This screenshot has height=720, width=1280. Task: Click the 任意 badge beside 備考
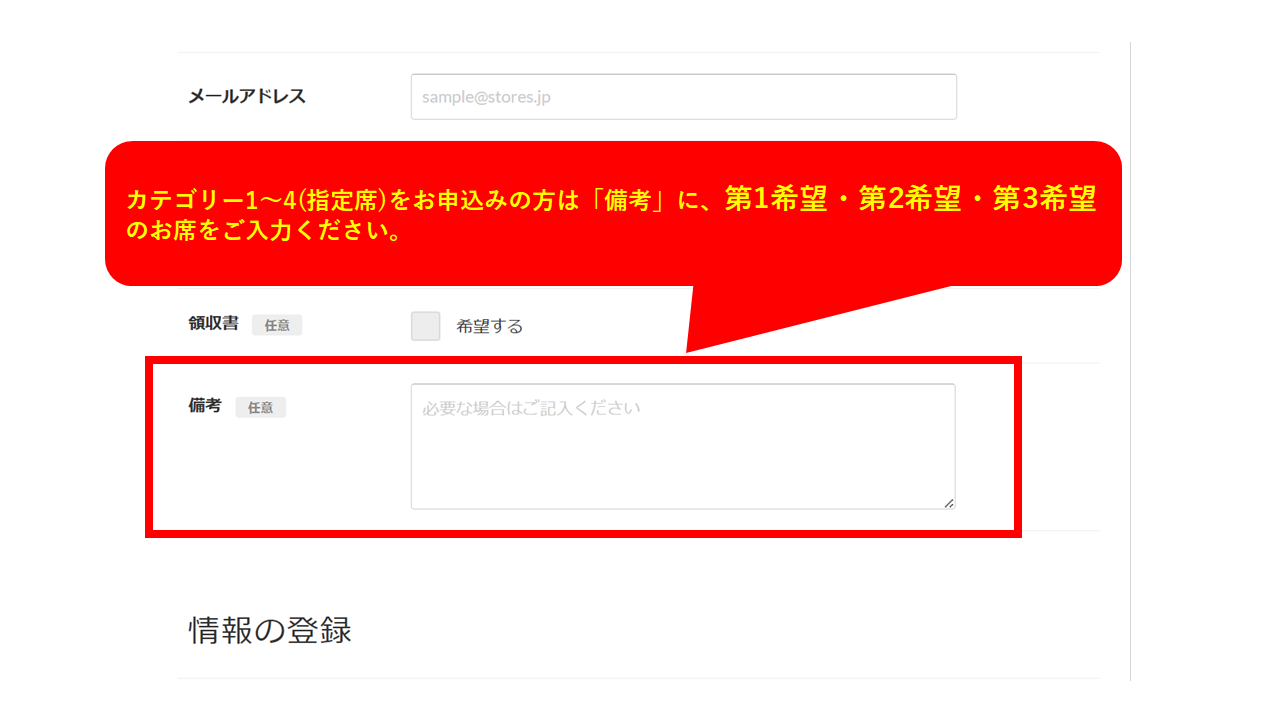[261, 407]
